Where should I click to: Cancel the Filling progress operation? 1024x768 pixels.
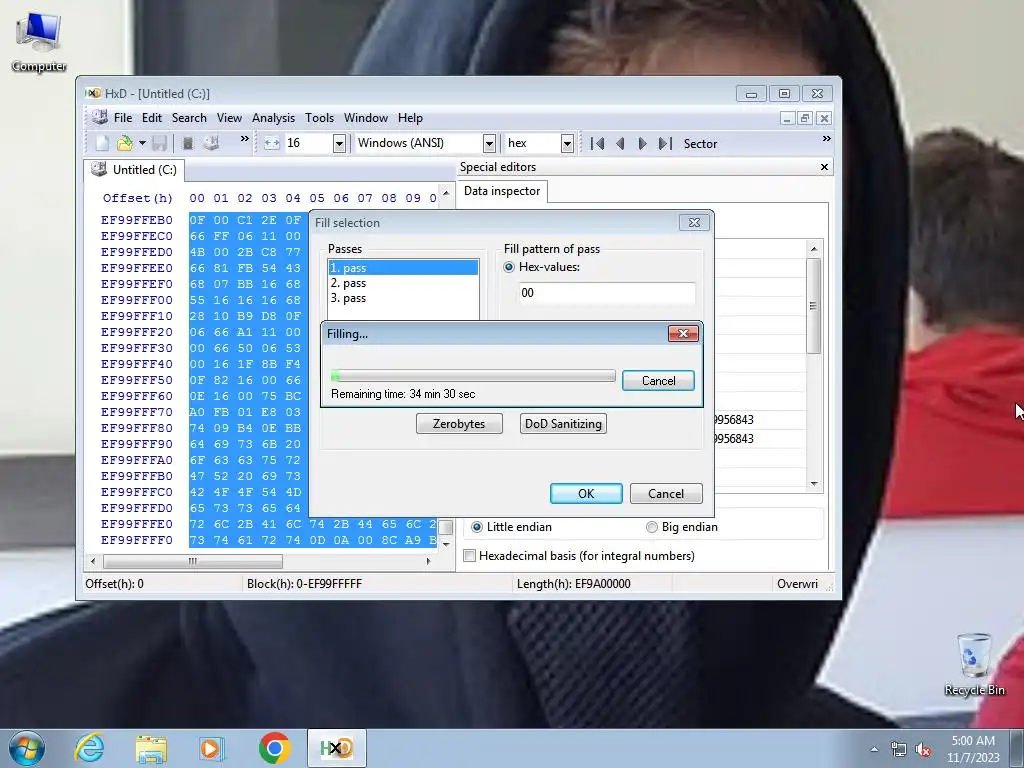pyautogui.click(x=658, y=381)
